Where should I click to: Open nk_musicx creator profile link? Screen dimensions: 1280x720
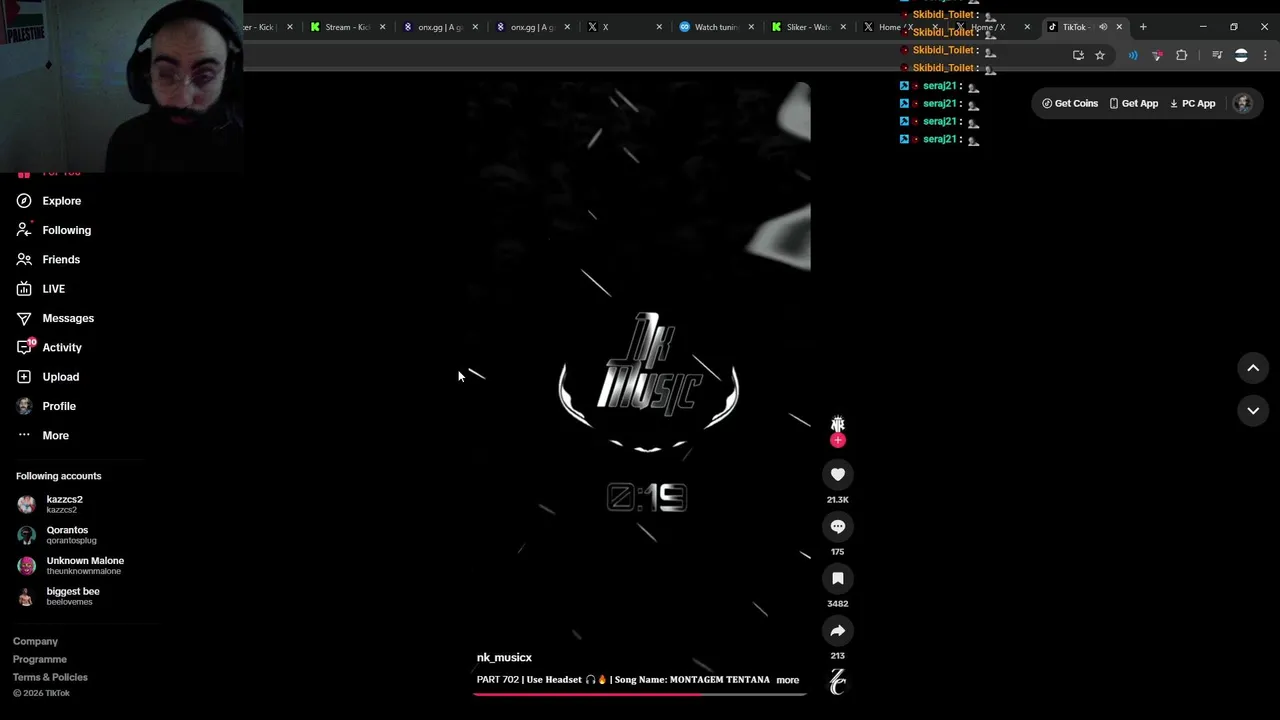click(504, 657)
